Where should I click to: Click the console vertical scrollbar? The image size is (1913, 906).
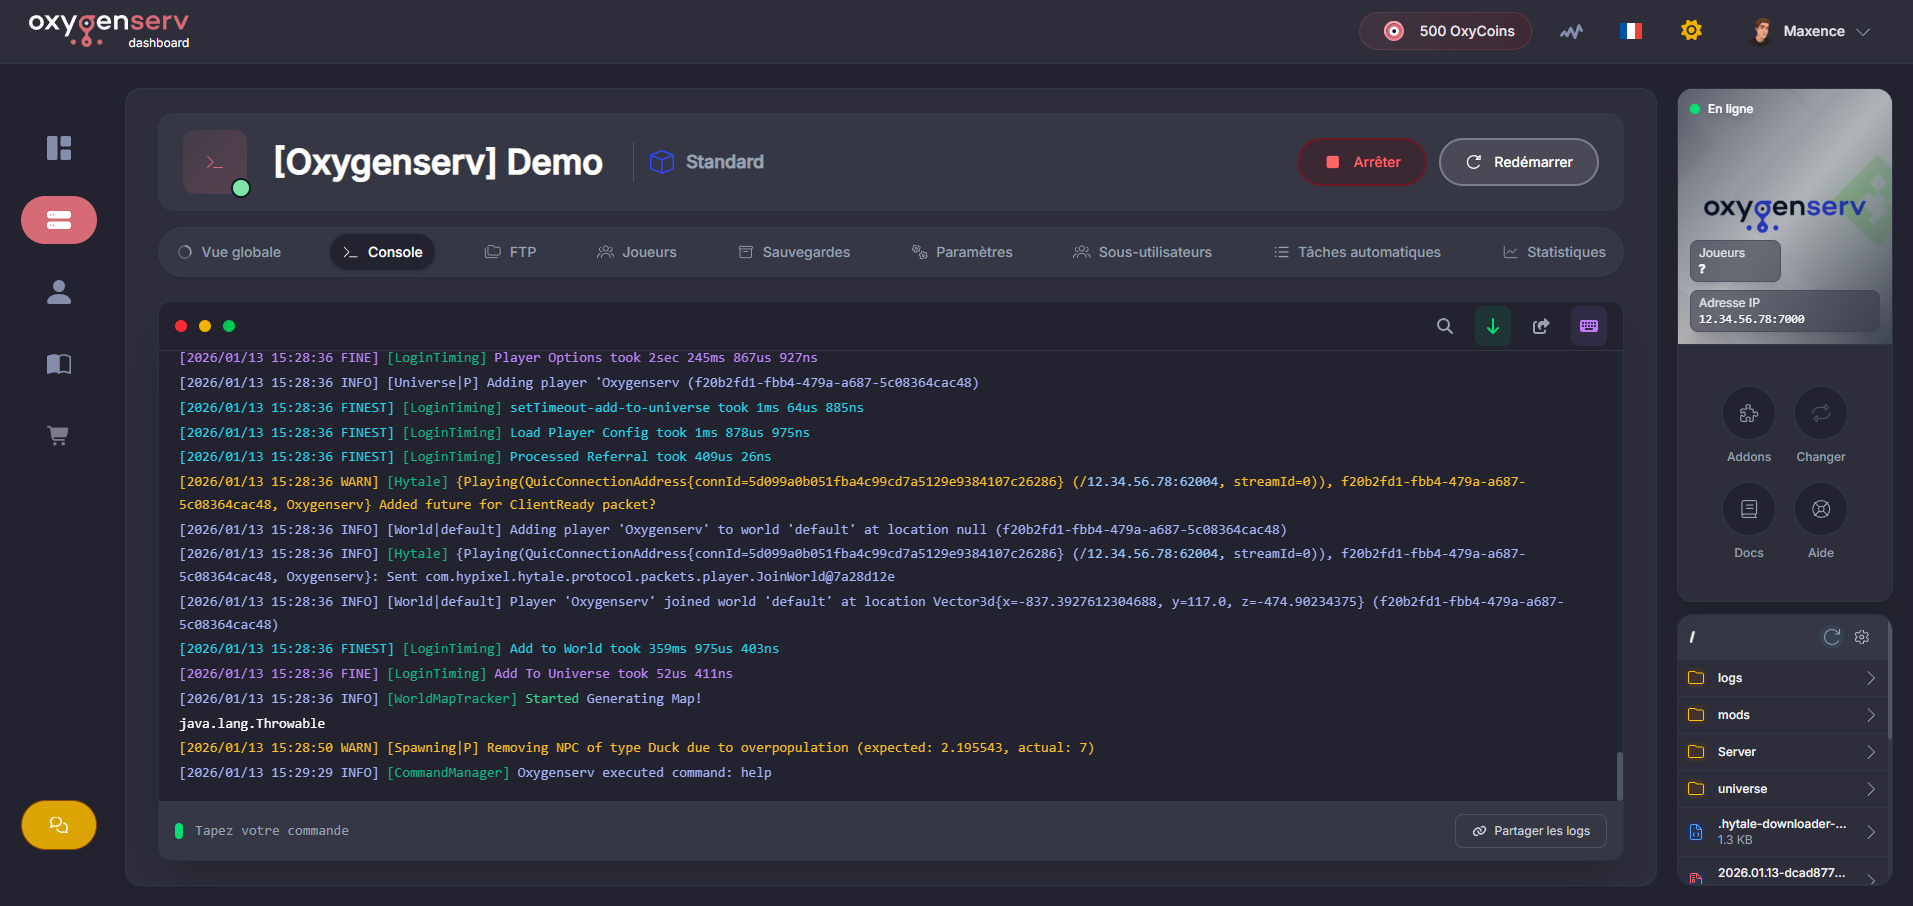point(1619,775)
